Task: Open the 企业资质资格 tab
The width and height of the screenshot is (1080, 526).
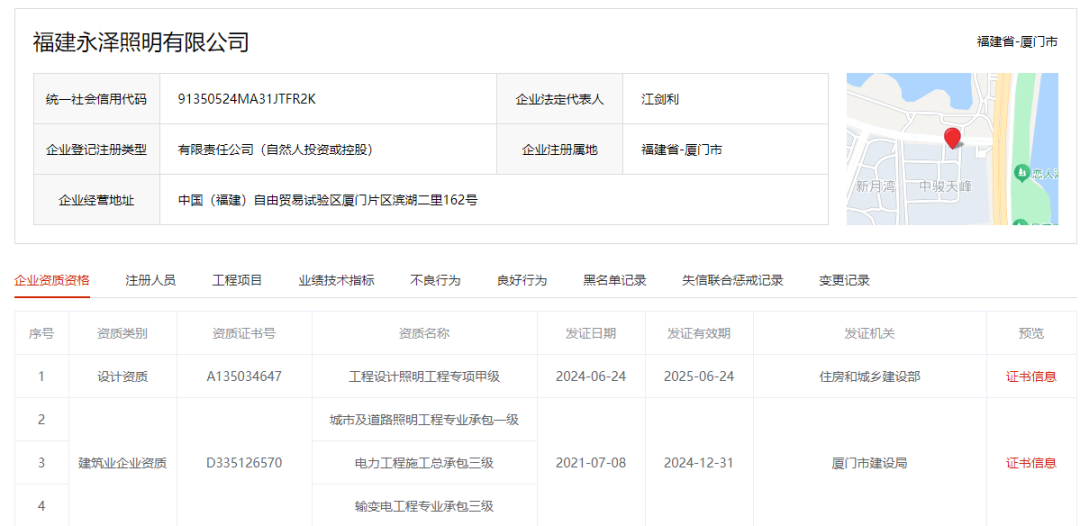Action: point(52,280)
